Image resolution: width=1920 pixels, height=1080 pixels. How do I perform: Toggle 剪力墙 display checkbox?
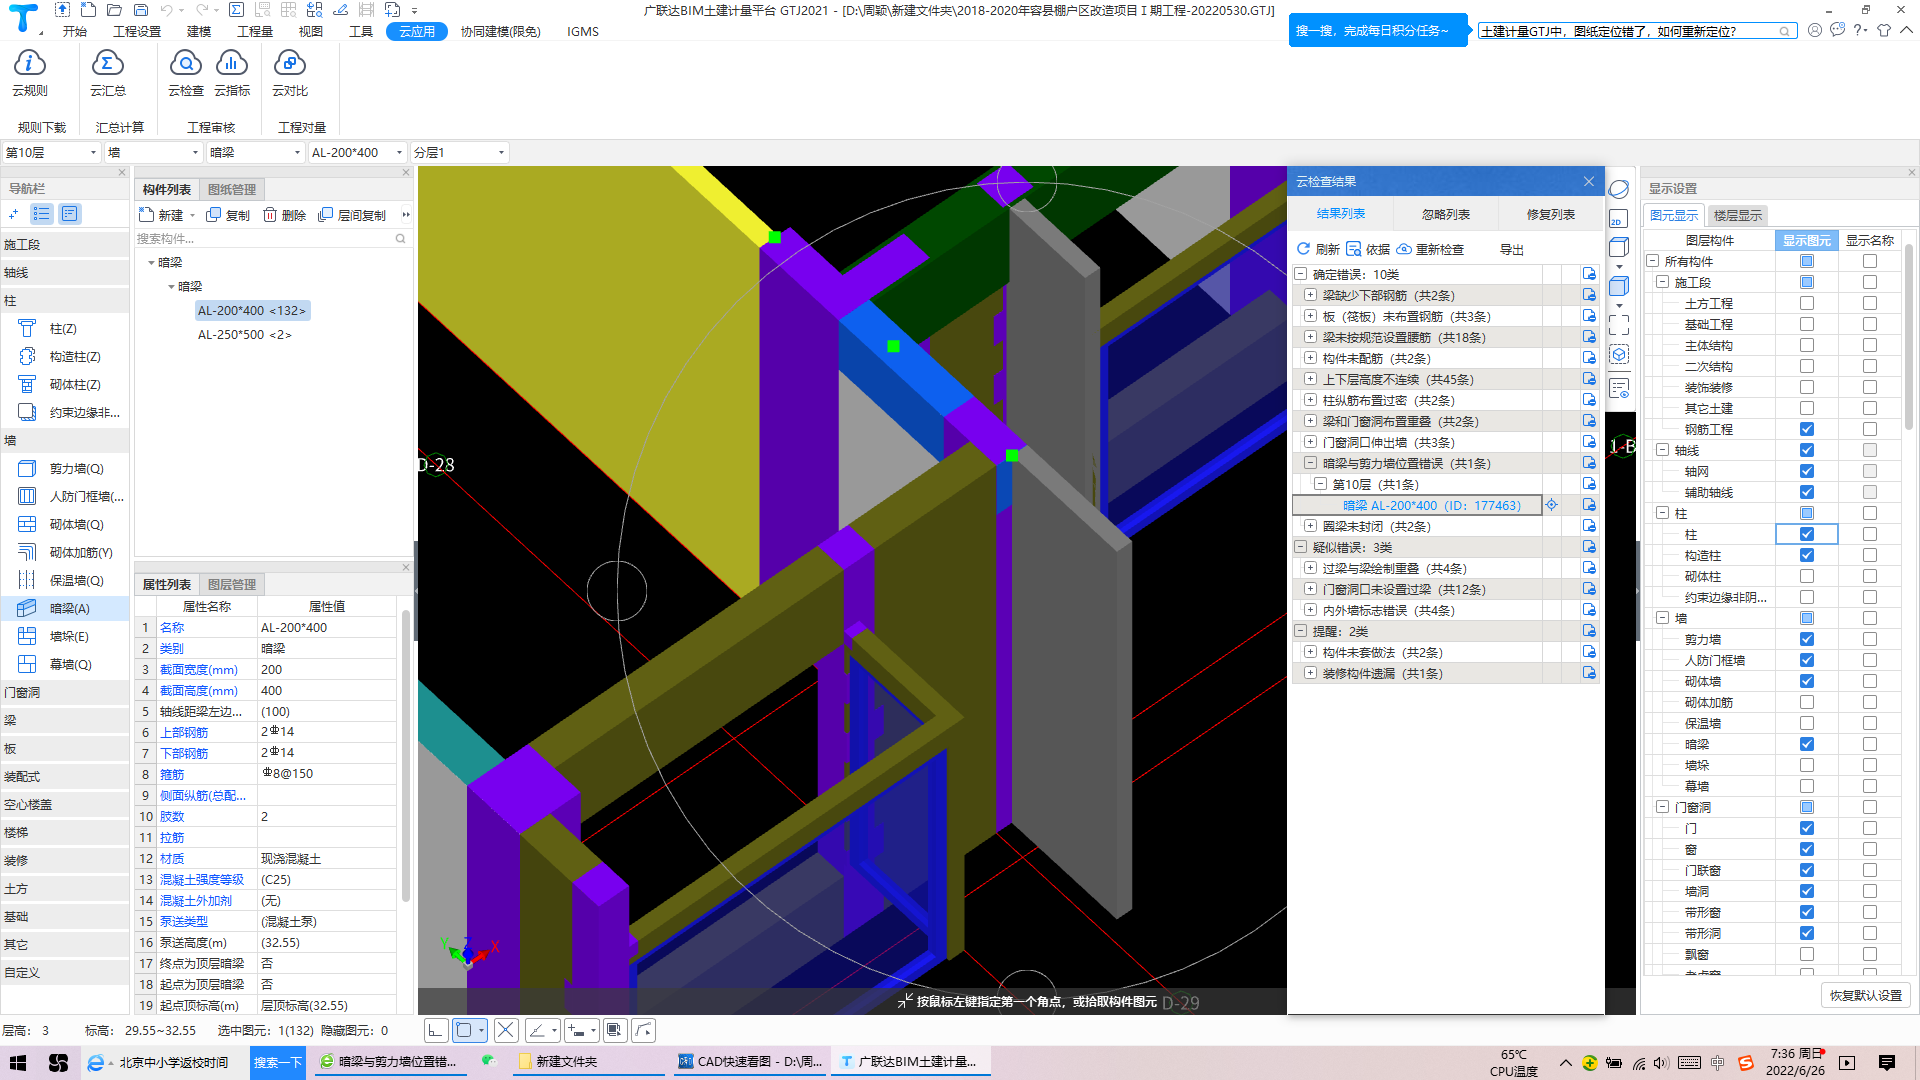(1807, 639)
